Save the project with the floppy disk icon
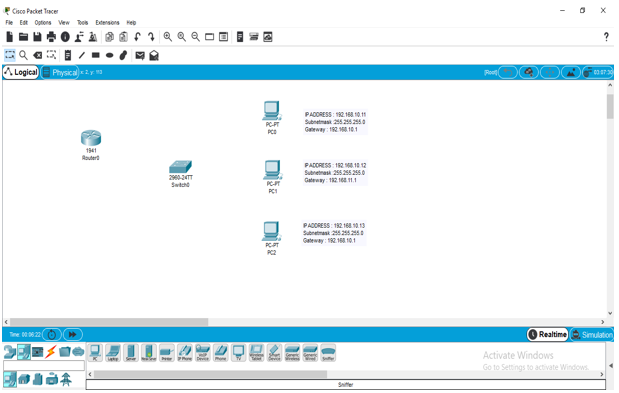This screenshot has height=393, width=619. click(x=38, y=37)
